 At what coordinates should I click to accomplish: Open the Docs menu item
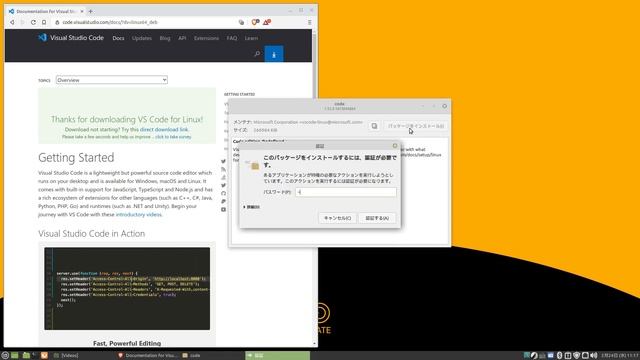coord(118,38)
